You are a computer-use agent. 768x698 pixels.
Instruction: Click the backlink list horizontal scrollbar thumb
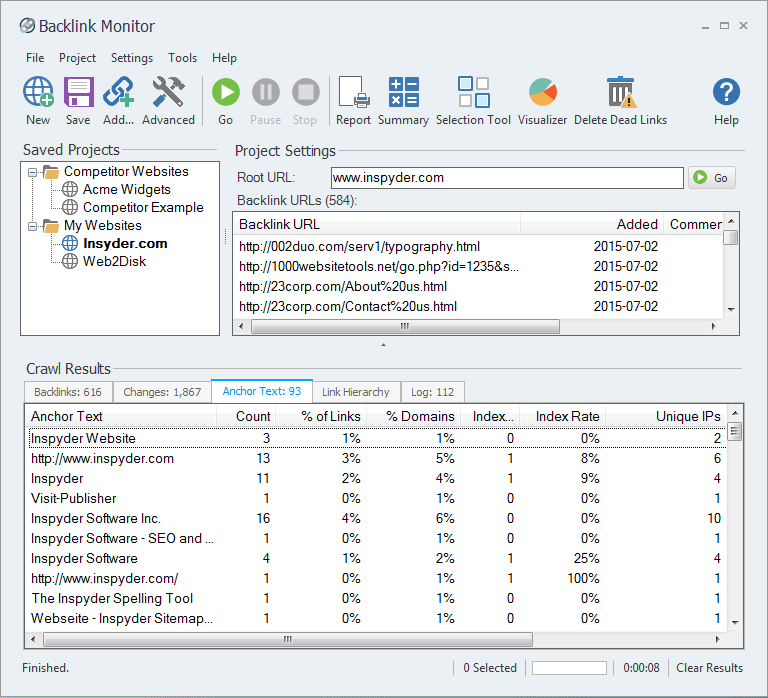(x=405, y=326)
